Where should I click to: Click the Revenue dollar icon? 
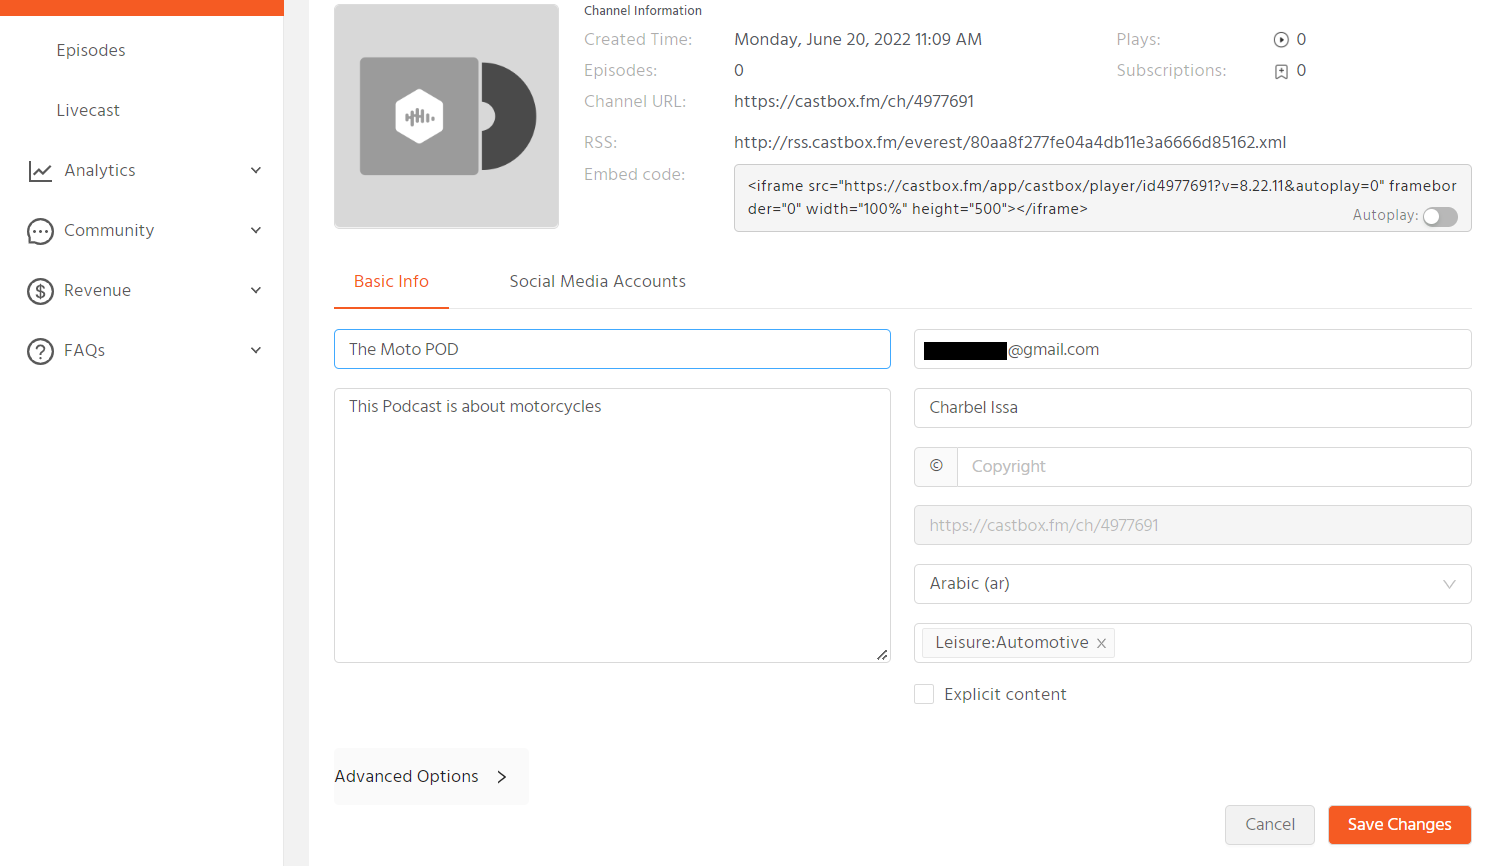point(40,291)
